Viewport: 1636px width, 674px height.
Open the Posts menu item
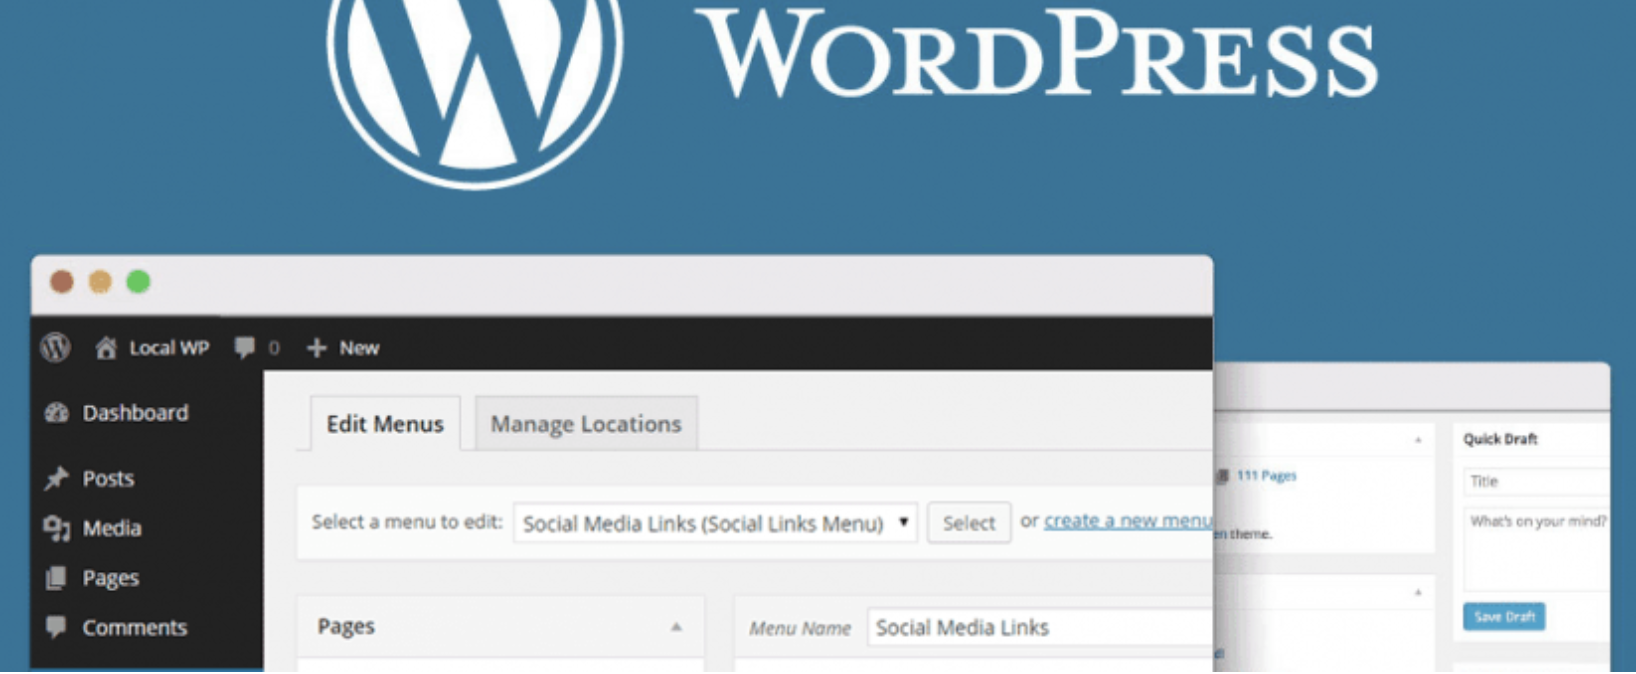(108, 478)
